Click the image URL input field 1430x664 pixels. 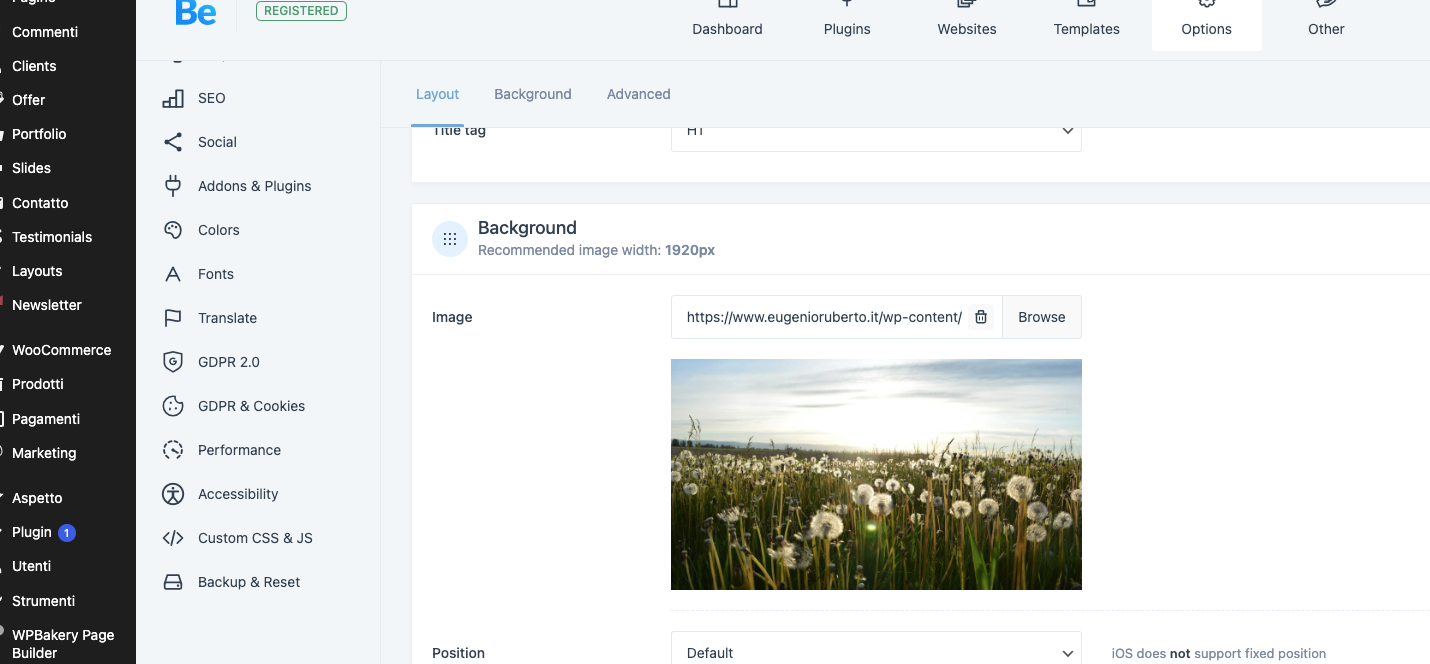pyautogui.click(x=822, y=317)
